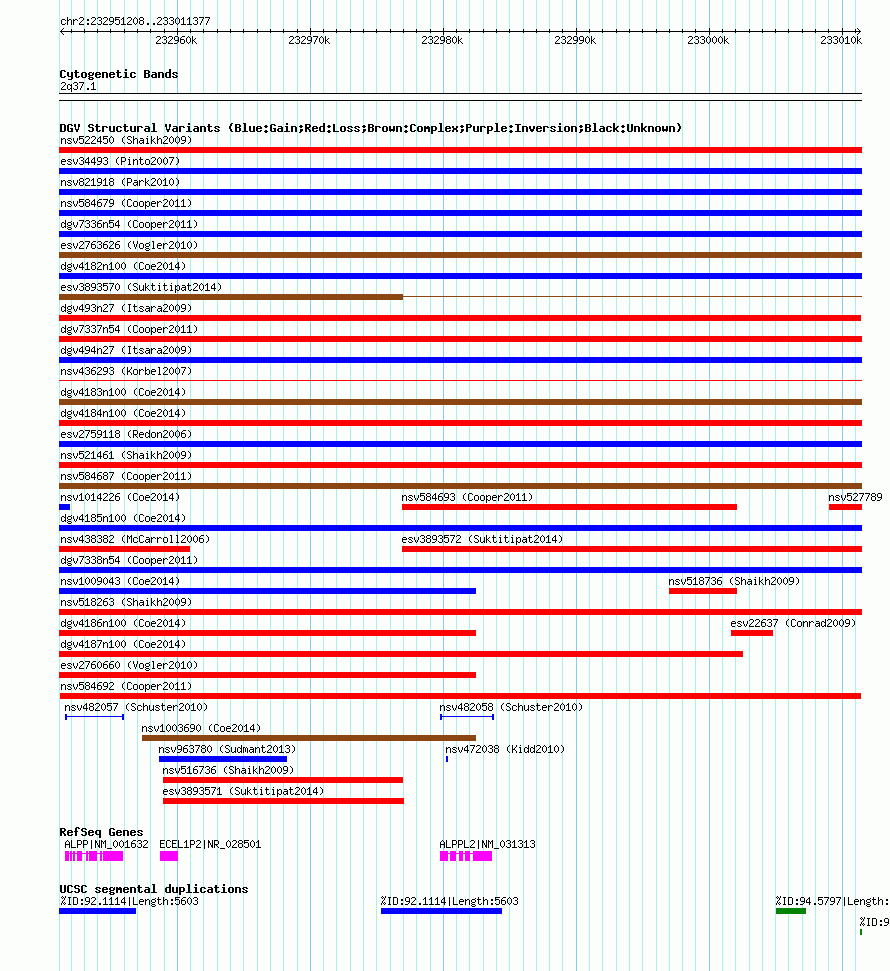Screen dimensions: 890x971
Task: Select nsv518263 (Shaikh2009) label
Action: (126, 603)
